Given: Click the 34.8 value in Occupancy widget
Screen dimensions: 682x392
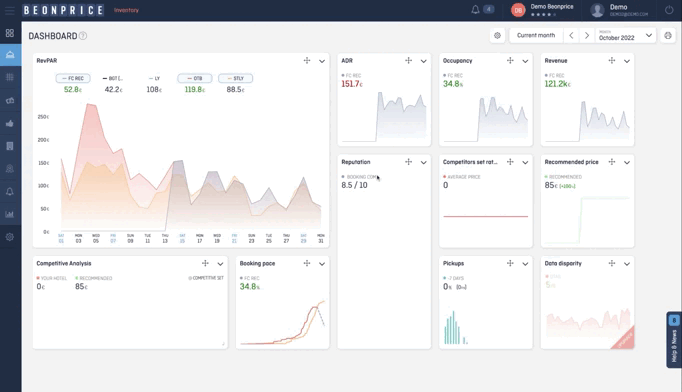Looking at the screenshot, I should [x=453, y=84].
